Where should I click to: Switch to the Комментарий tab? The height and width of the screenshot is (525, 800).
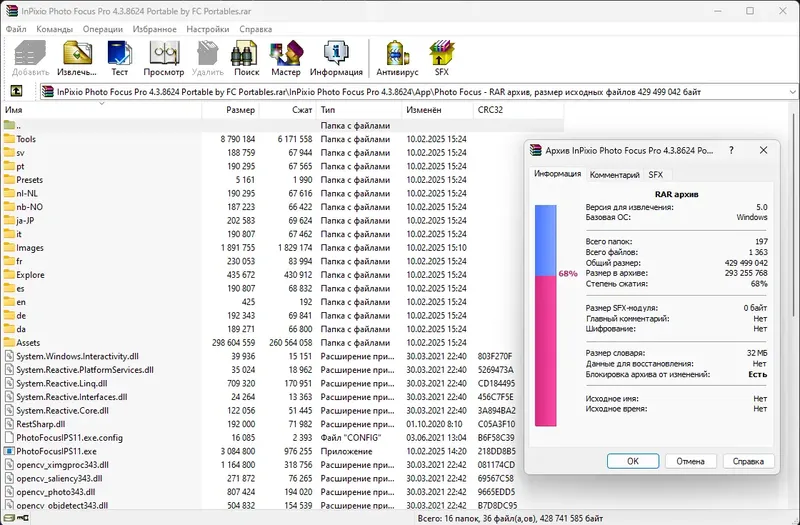coord(614,174)
